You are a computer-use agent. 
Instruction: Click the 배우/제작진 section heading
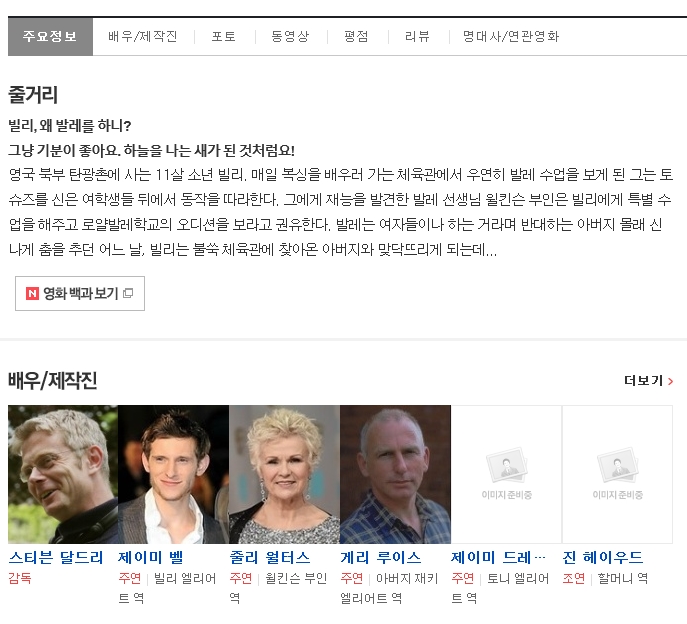click(x=53, y=380)
